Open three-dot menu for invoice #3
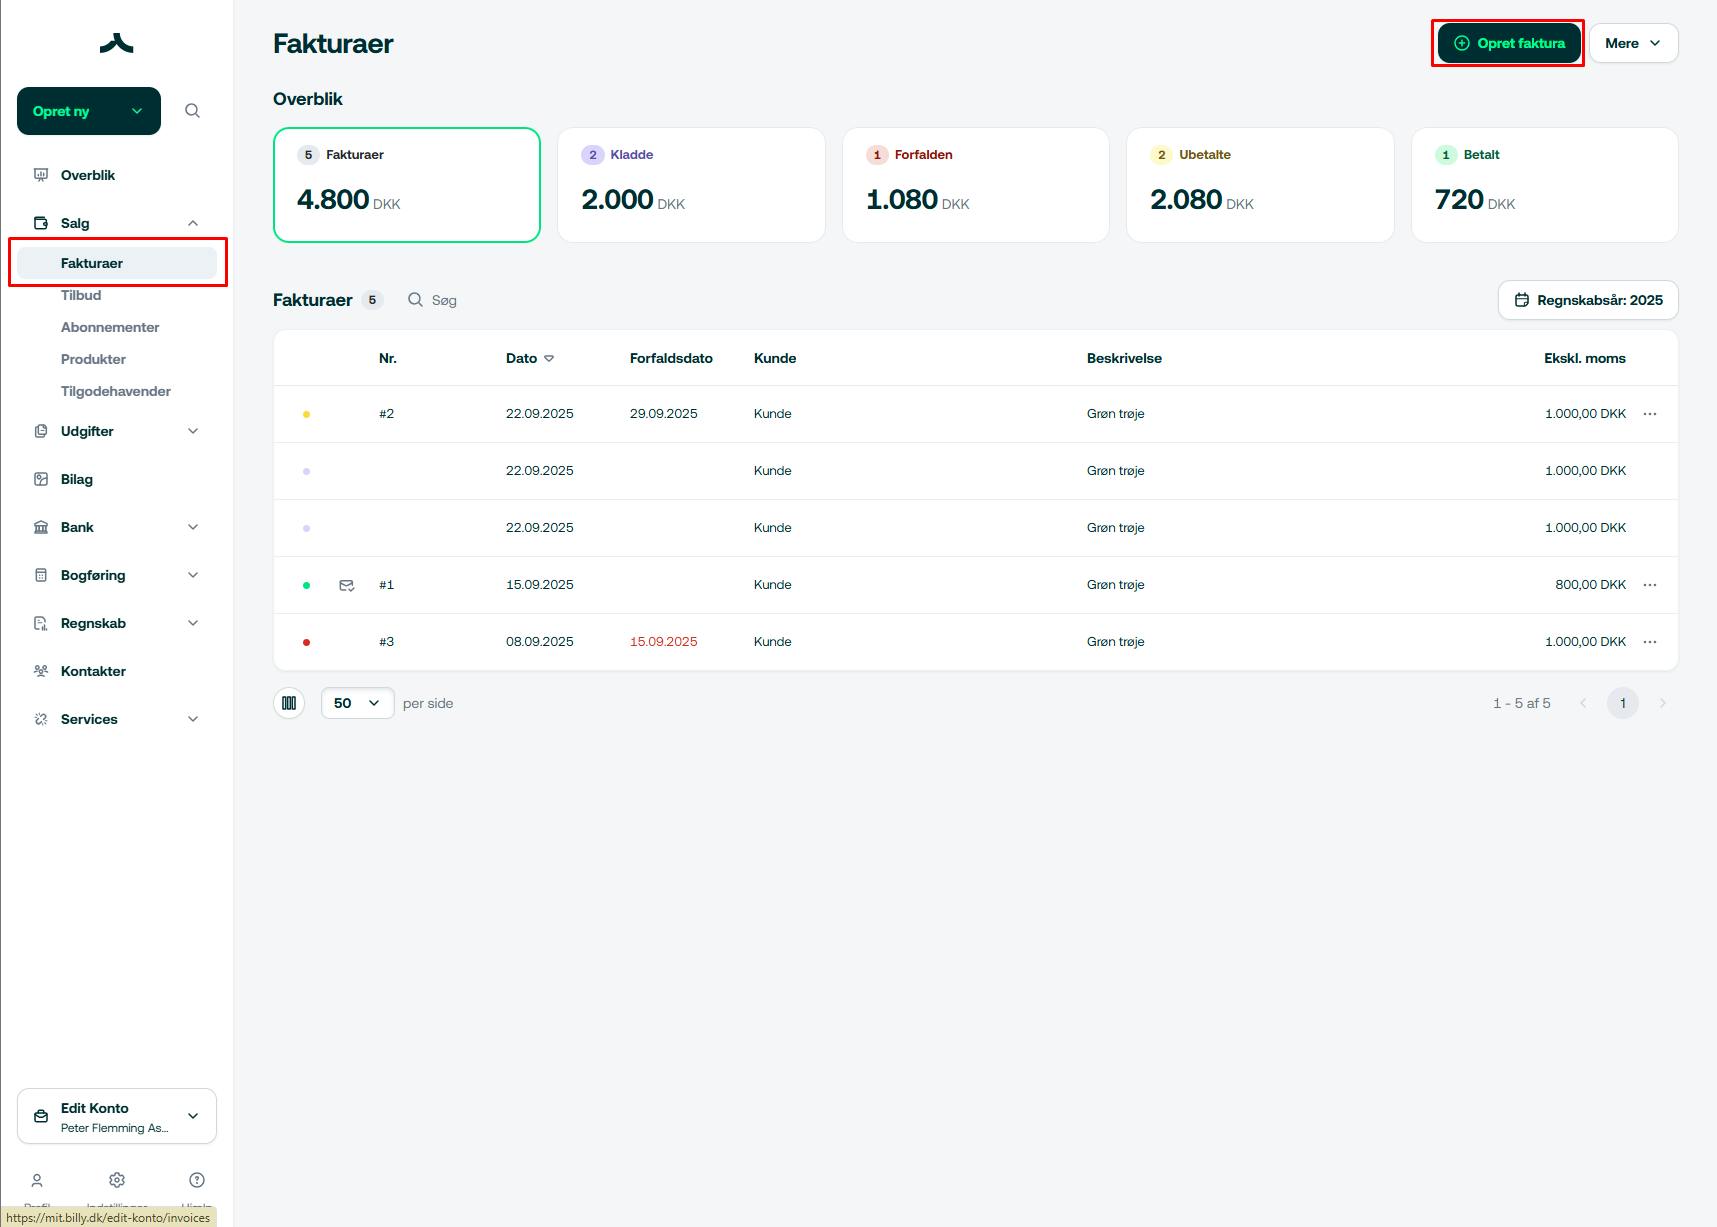The image size is (1717, 1227). click(x=1650, y=642)
